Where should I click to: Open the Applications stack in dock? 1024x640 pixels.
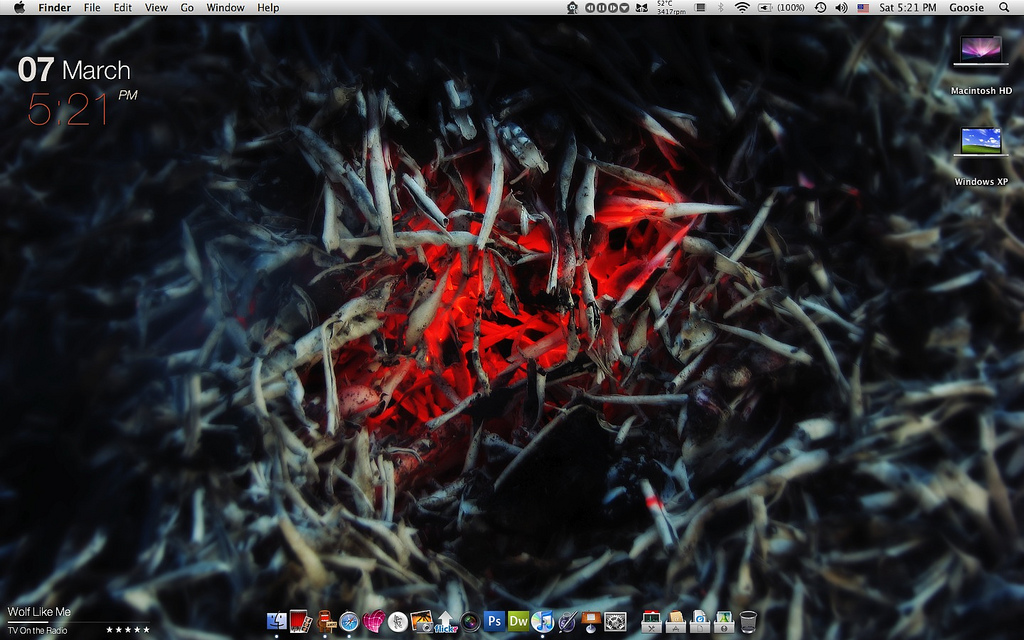pyautogui.click(x=675, y=621)
